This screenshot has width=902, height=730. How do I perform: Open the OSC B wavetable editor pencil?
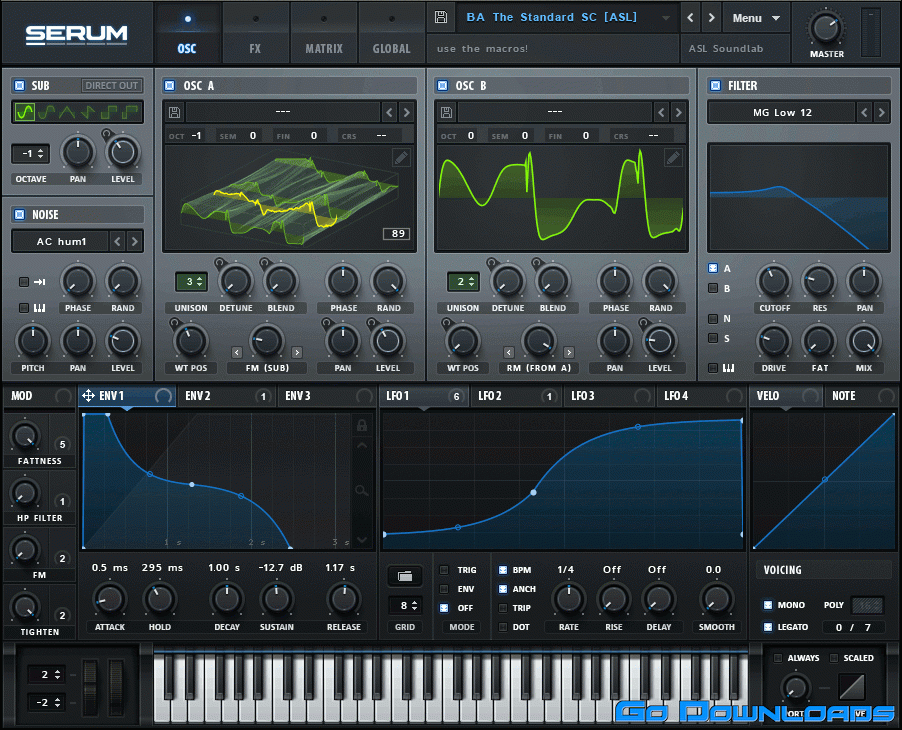(x=673, y=157)
